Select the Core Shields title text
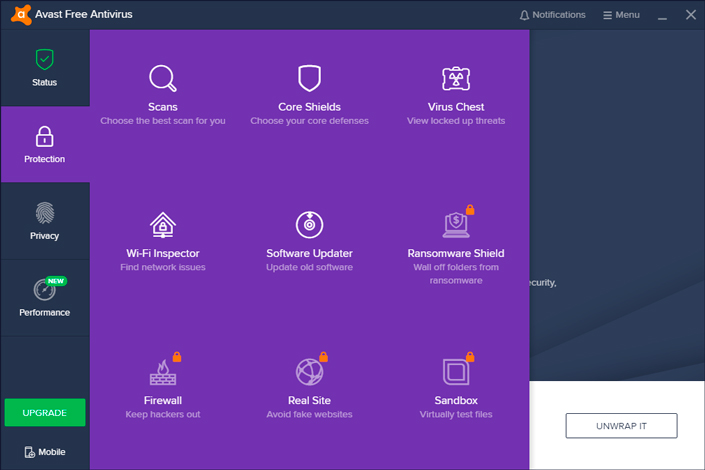The image size is (705, 470). pos(309,107)
